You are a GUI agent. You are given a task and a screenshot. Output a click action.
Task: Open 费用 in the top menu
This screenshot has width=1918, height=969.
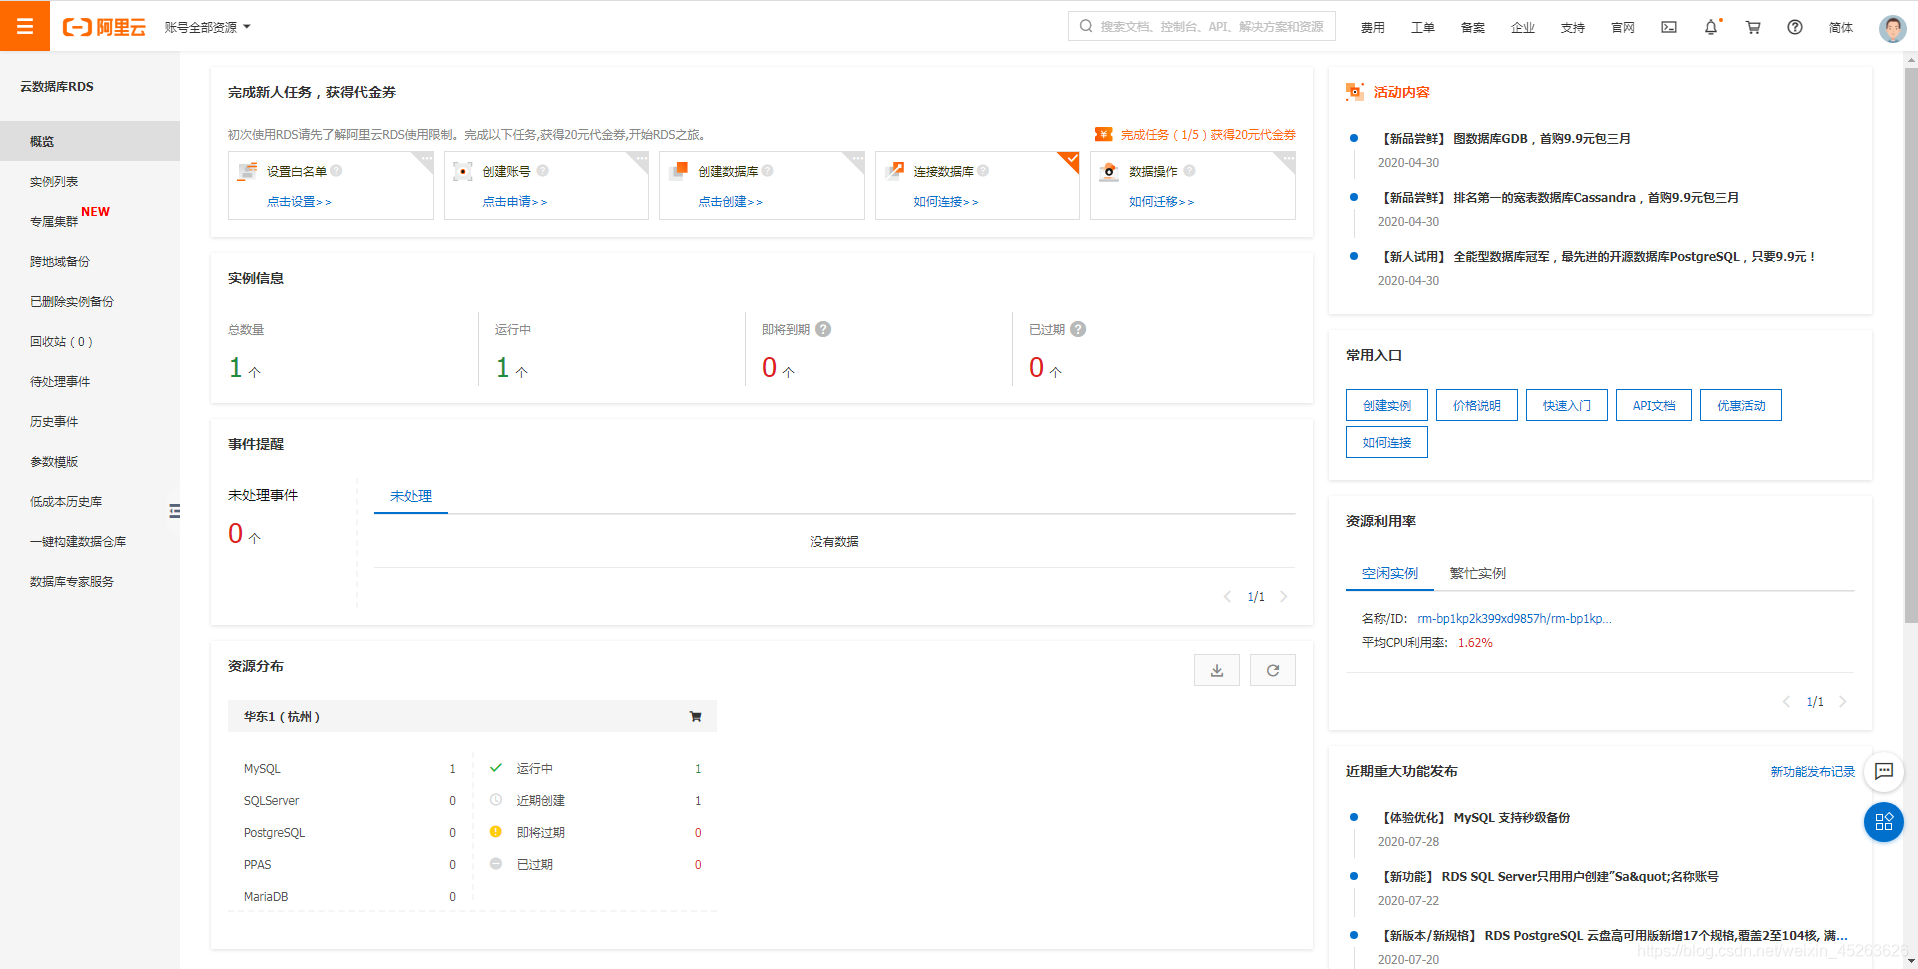tap(1373, 28)
